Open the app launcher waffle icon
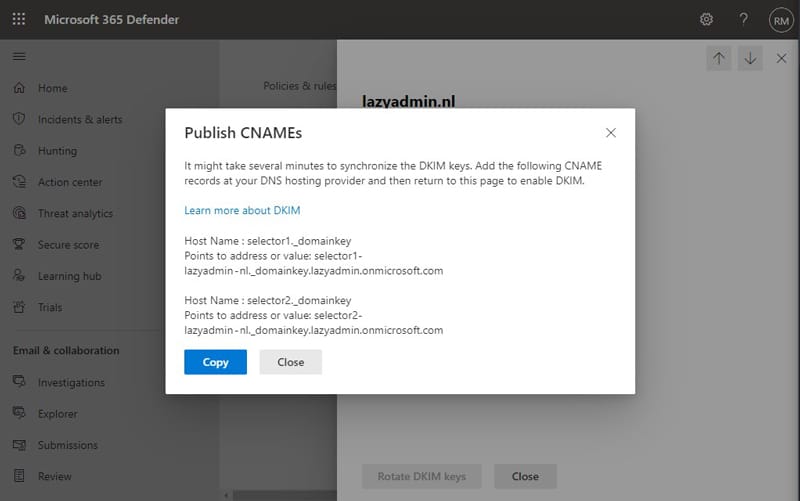This screenshot has width=800, height=501. pos(19,19)
